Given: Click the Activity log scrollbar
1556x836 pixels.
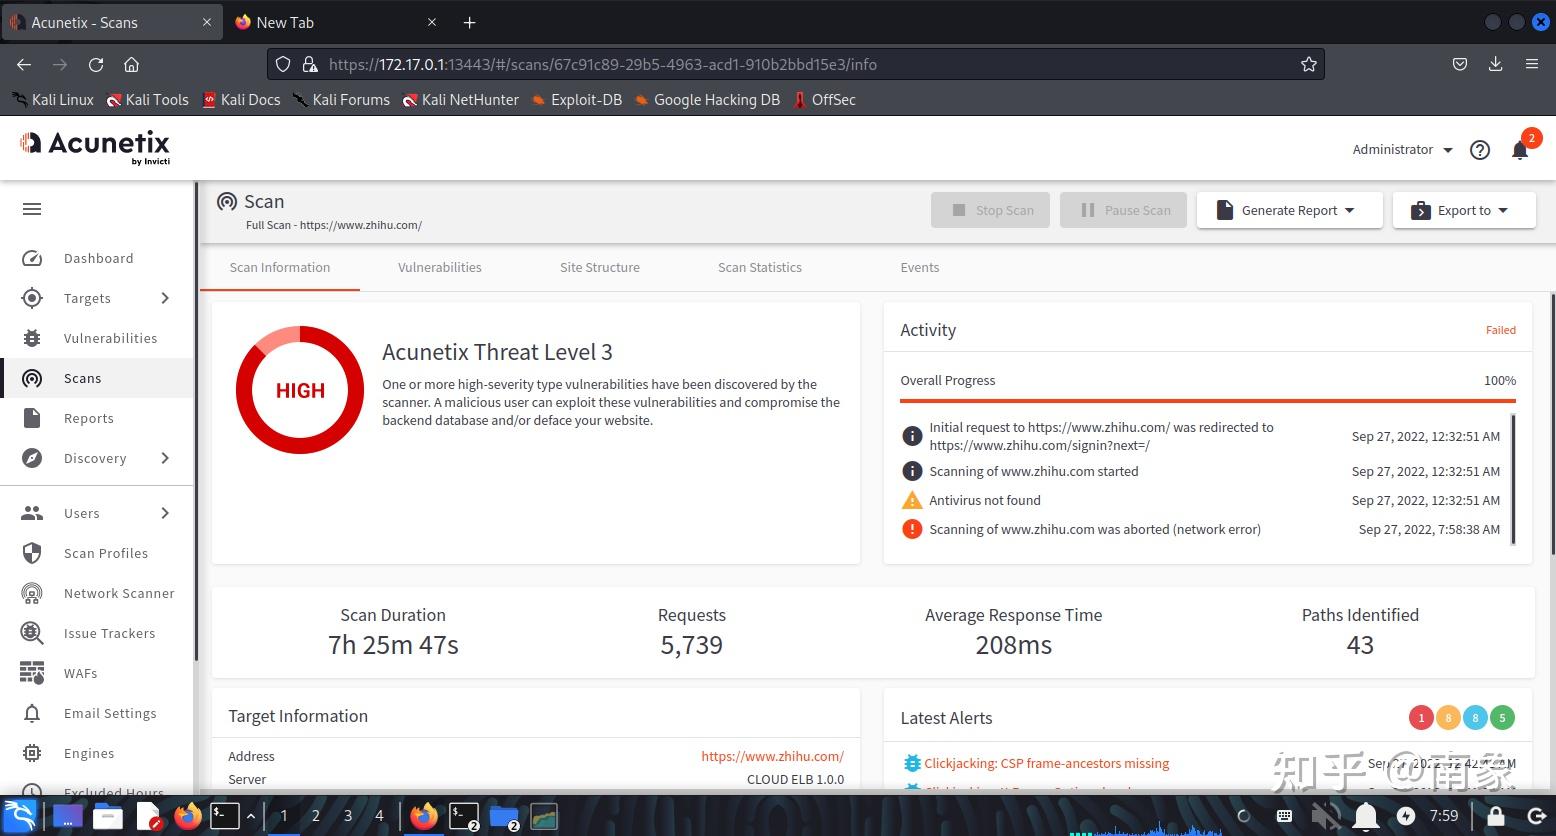Looking at the screenshot, I should click(x=1513, y=479).
